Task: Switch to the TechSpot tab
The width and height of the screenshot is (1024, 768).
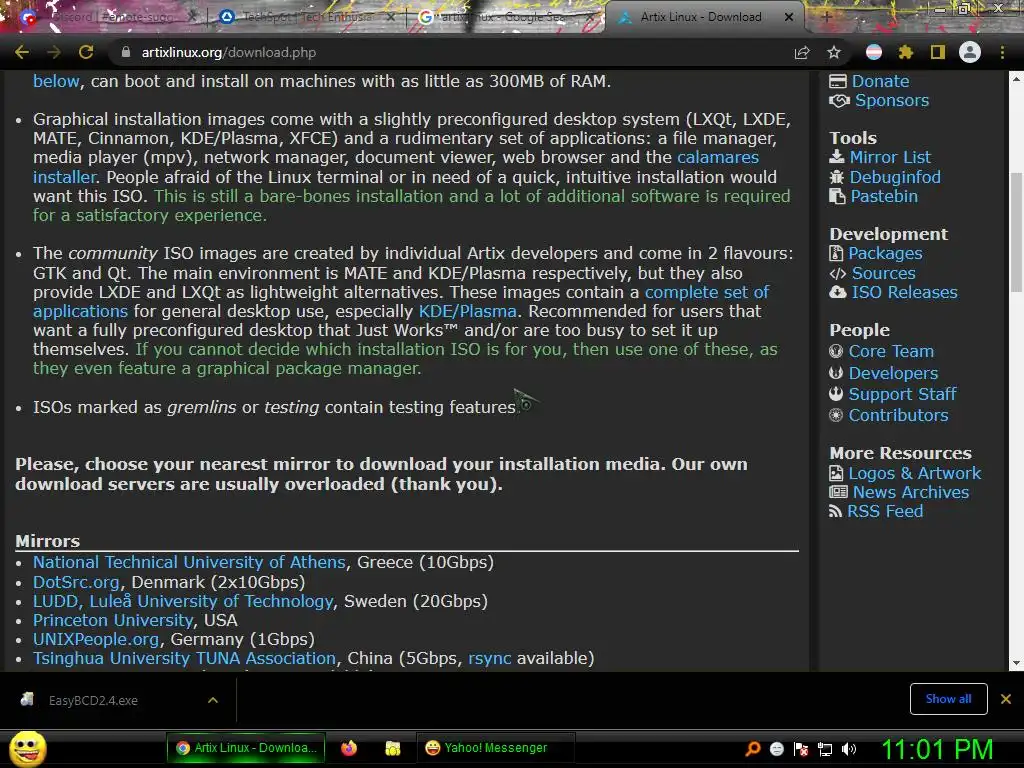Action: [307, 17]
